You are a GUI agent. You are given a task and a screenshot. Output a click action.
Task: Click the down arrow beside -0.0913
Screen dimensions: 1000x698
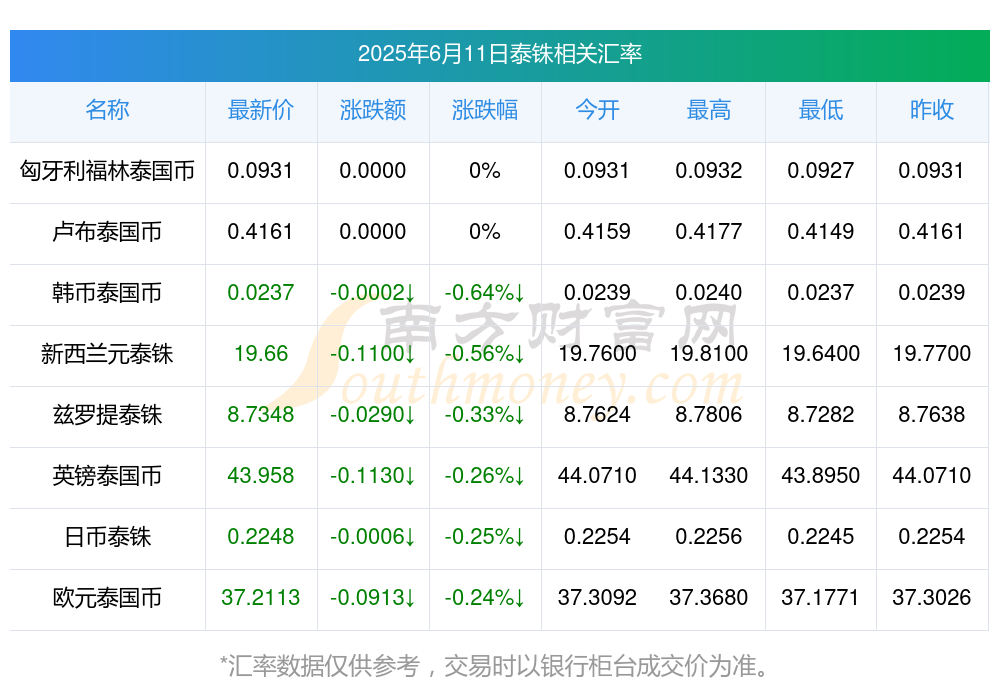[x=411, y=598]
